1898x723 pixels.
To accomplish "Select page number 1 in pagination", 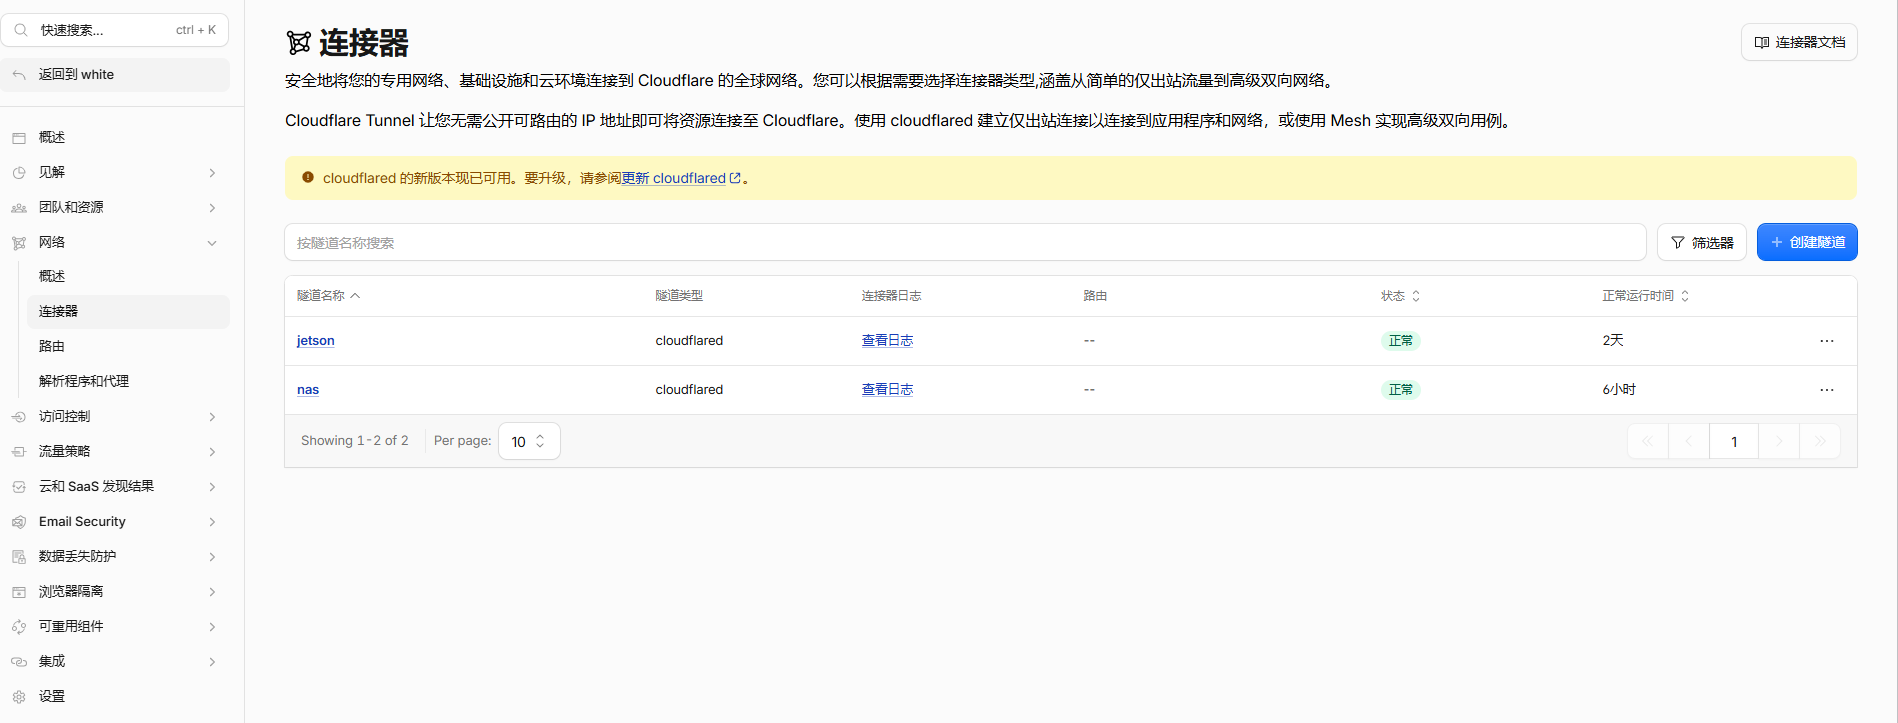I will 1734,441.
